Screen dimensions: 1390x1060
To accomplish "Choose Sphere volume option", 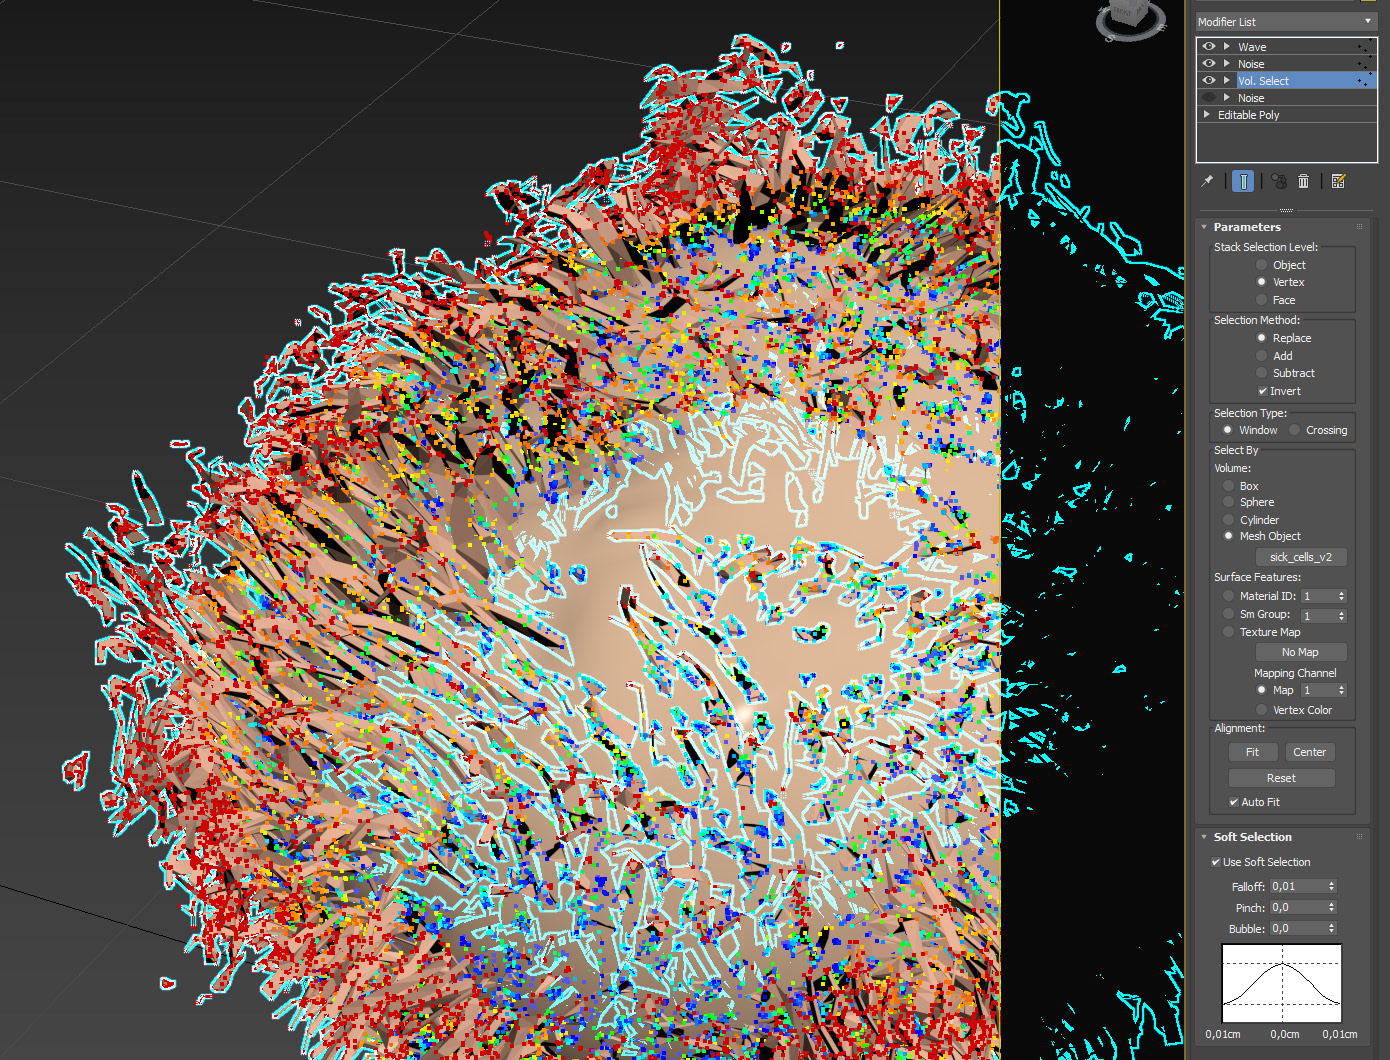I will 1229,502.
